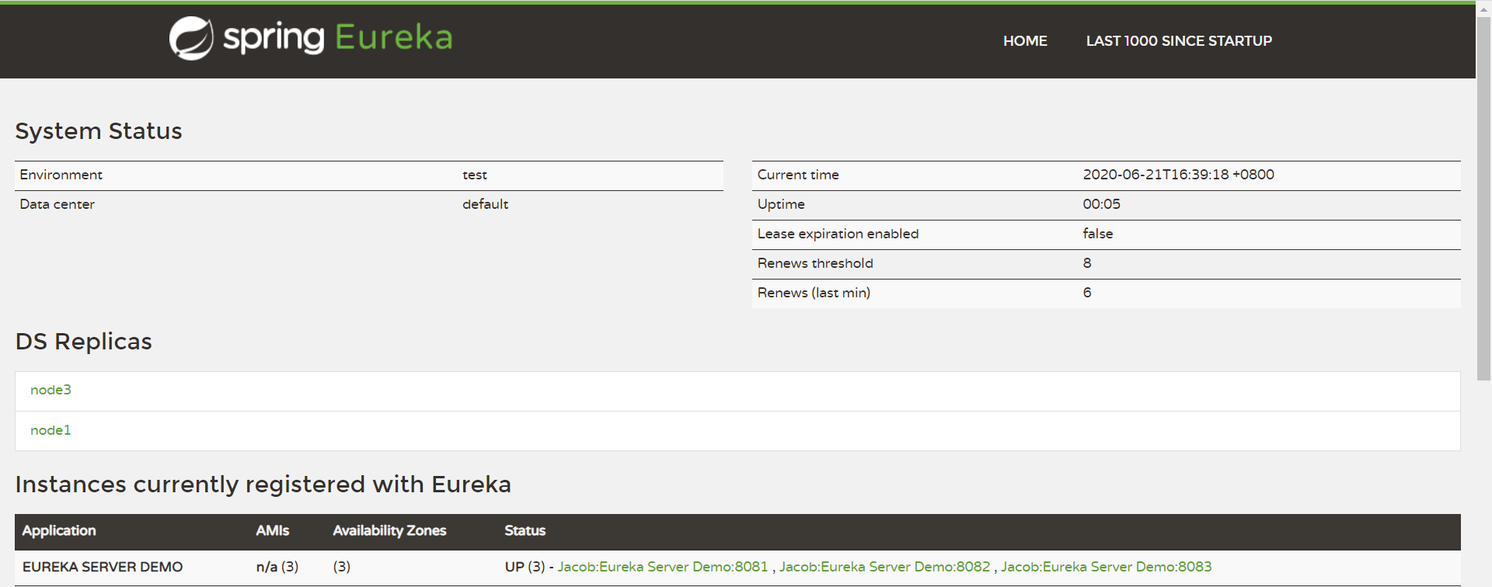Open Jacob:Eureka Server Demo:8081 instance link
1492x587 pixels.
(x=663, y=567)
